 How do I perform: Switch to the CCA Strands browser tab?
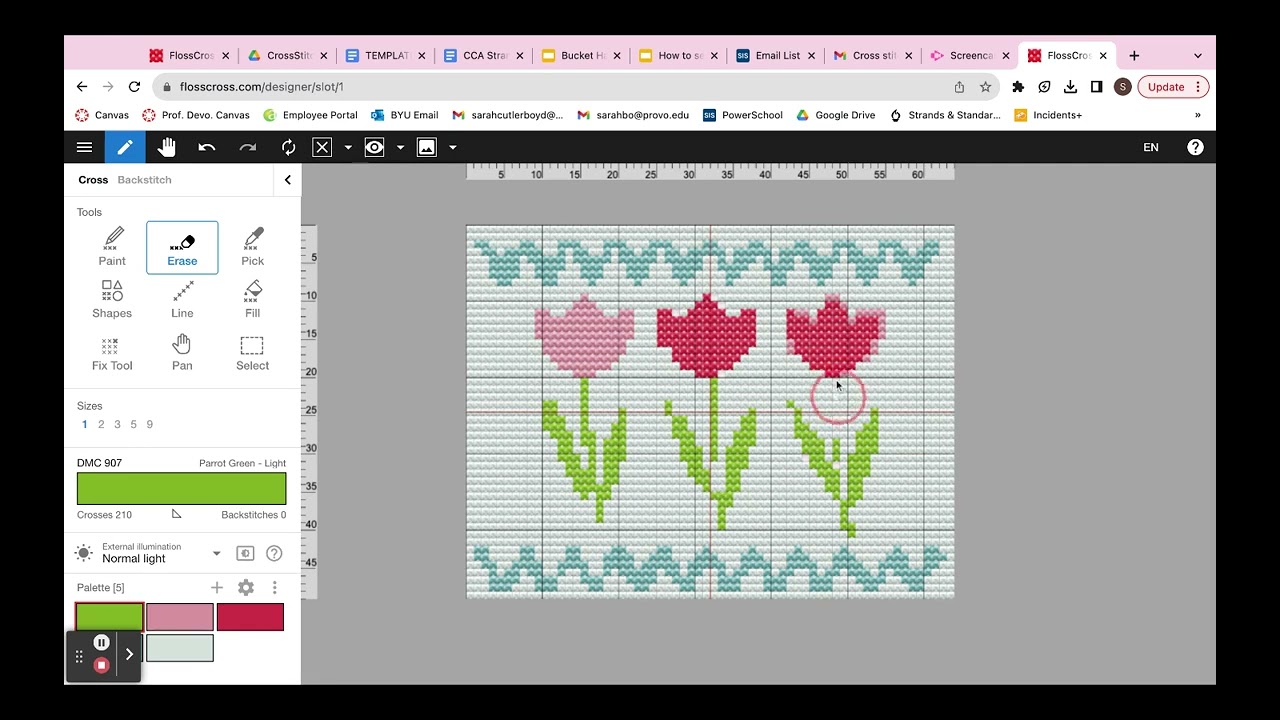tap(485, 56)
